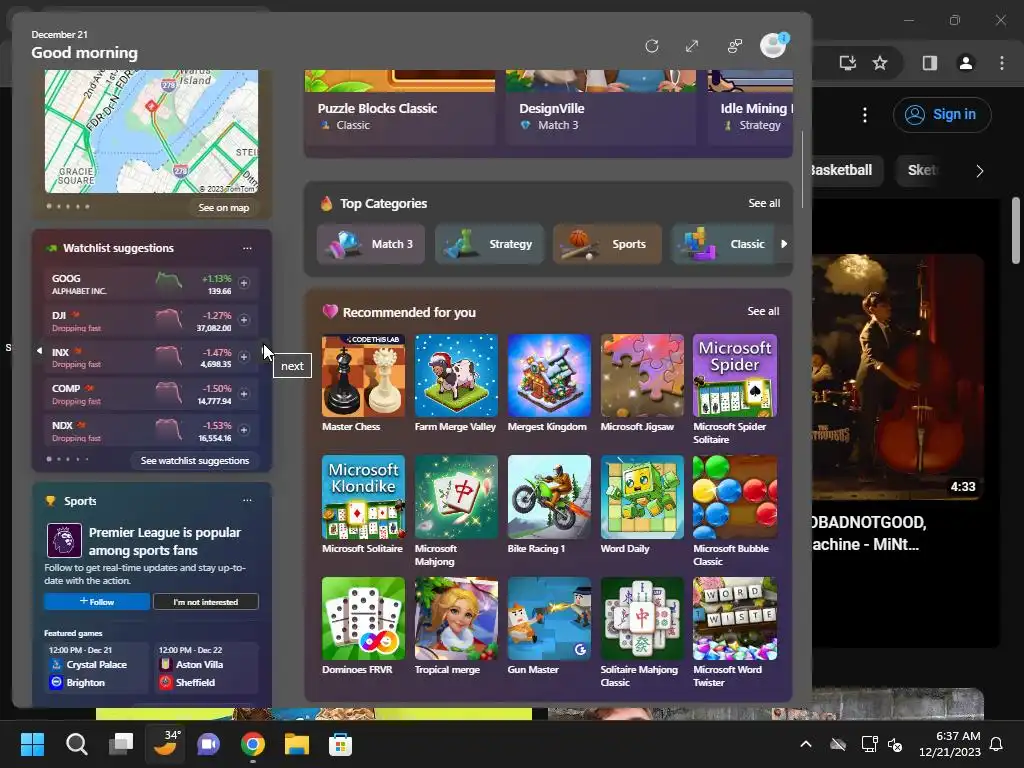This screenshot has width=1024, height=768.
Task: Play BADBADNOTGOOD video thumbnail
Action: 898,377
